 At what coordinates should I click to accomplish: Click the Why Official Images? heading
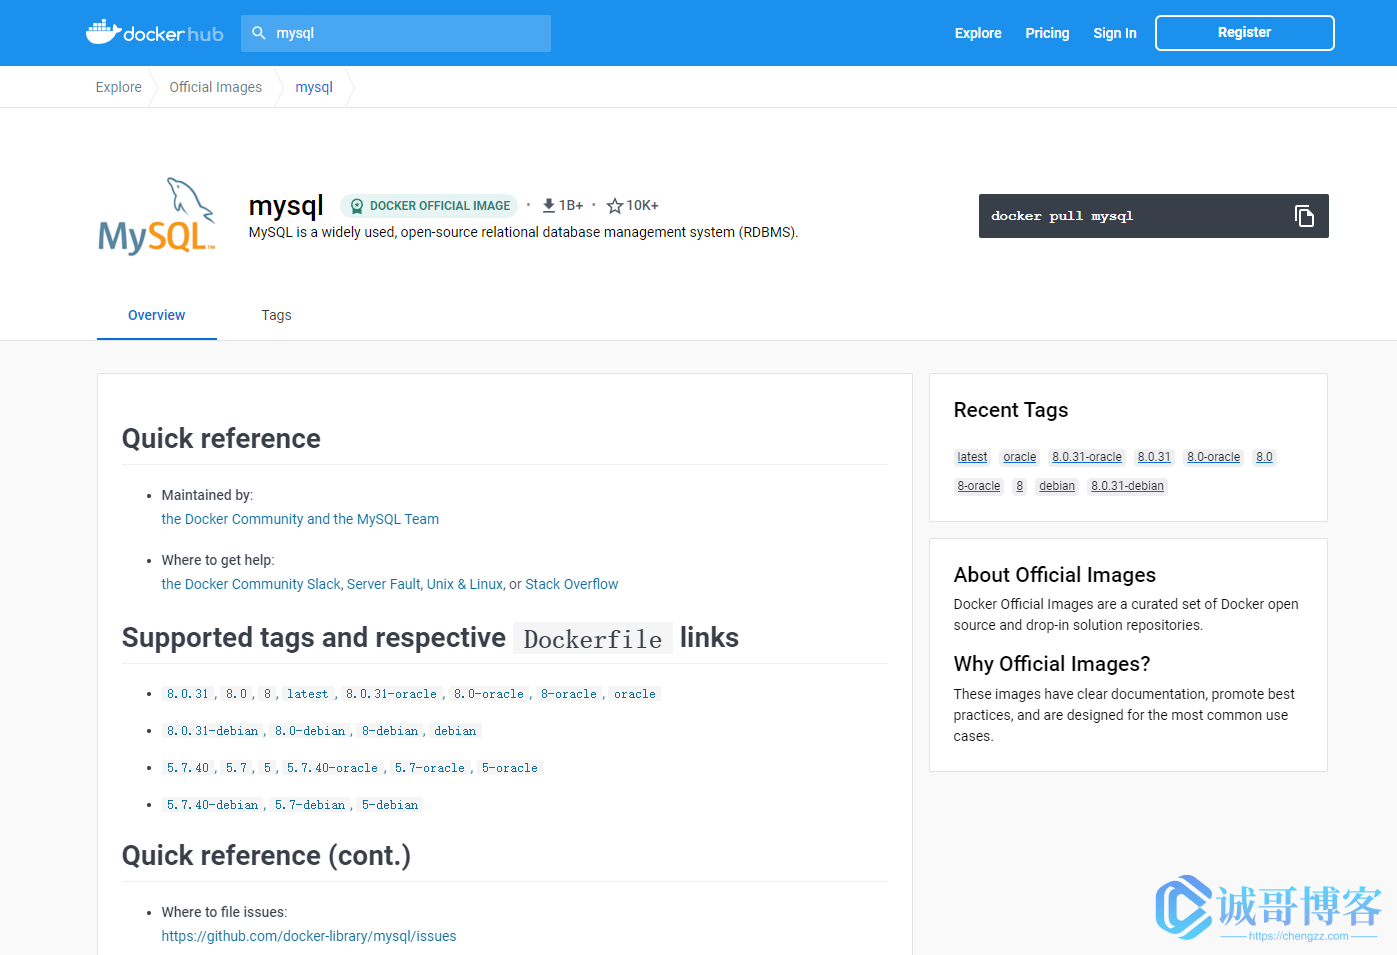(x=1052, y=664)
